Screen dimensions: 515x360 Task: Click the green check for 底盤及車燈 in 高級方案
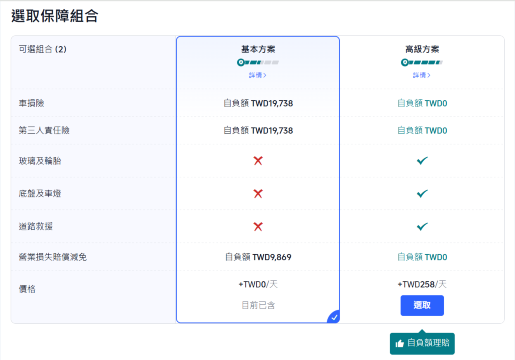[422, 194]
